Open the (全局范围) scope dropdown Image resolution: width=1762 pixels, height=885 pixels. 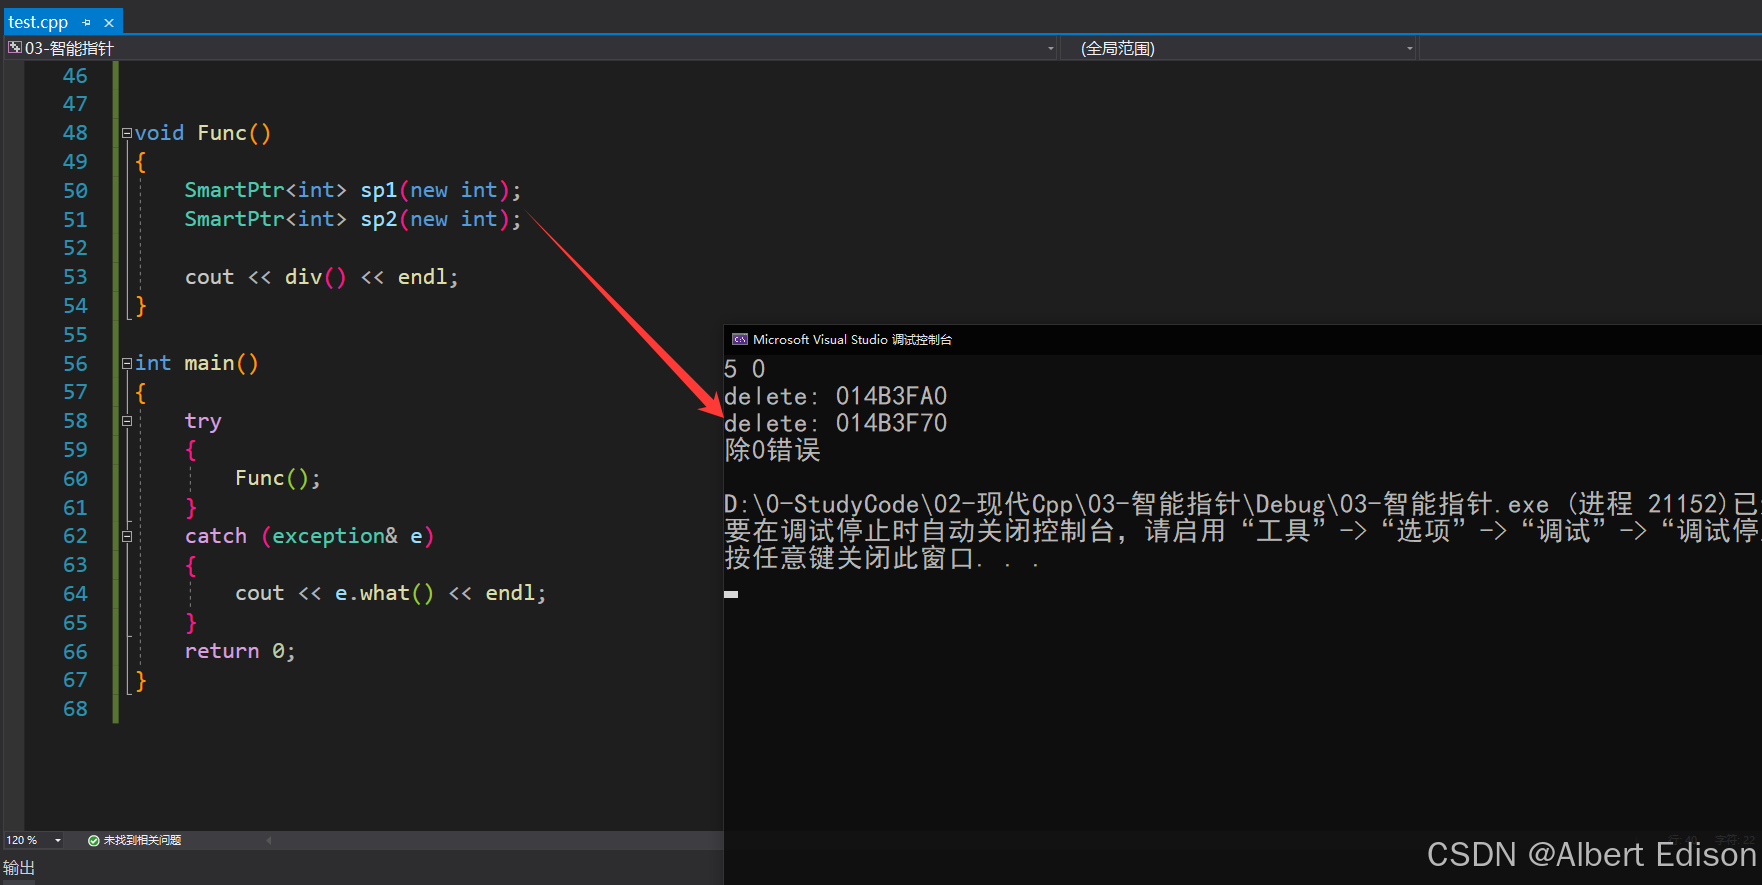[x=1410, y=48]
